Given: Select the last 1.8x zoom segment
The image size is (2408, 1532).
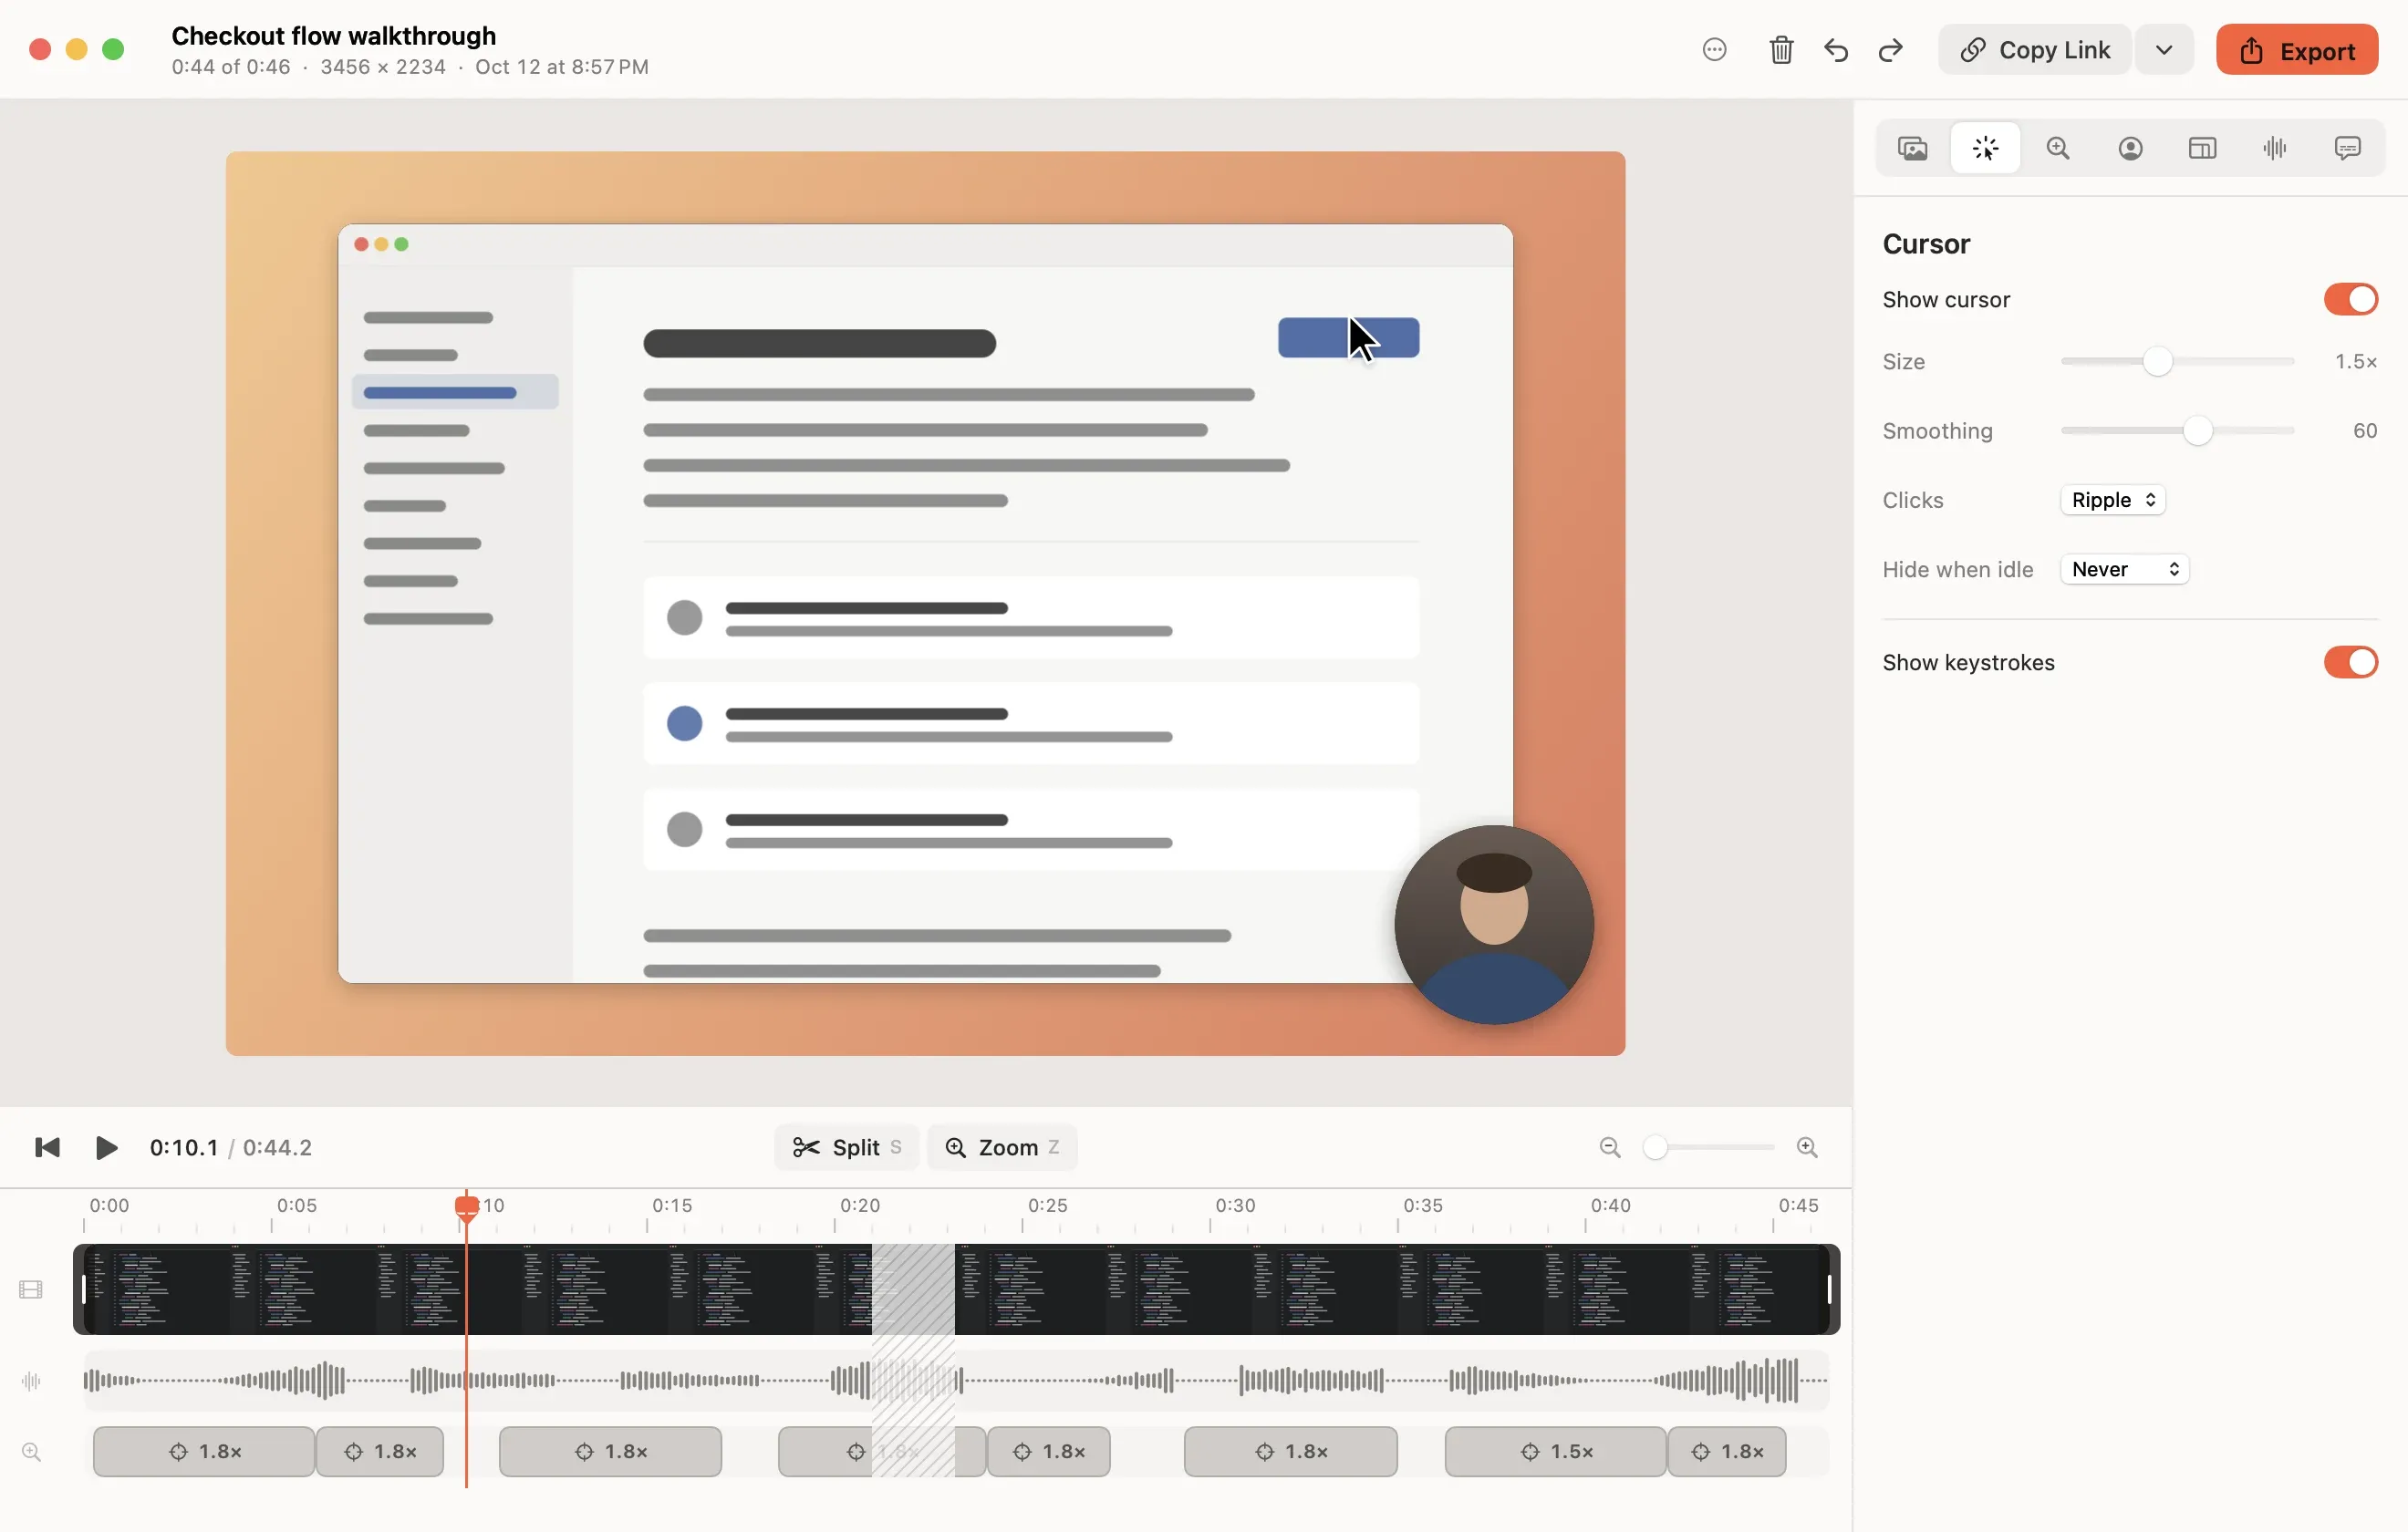Looking at the screenshot, I should click(1727, 1451).
